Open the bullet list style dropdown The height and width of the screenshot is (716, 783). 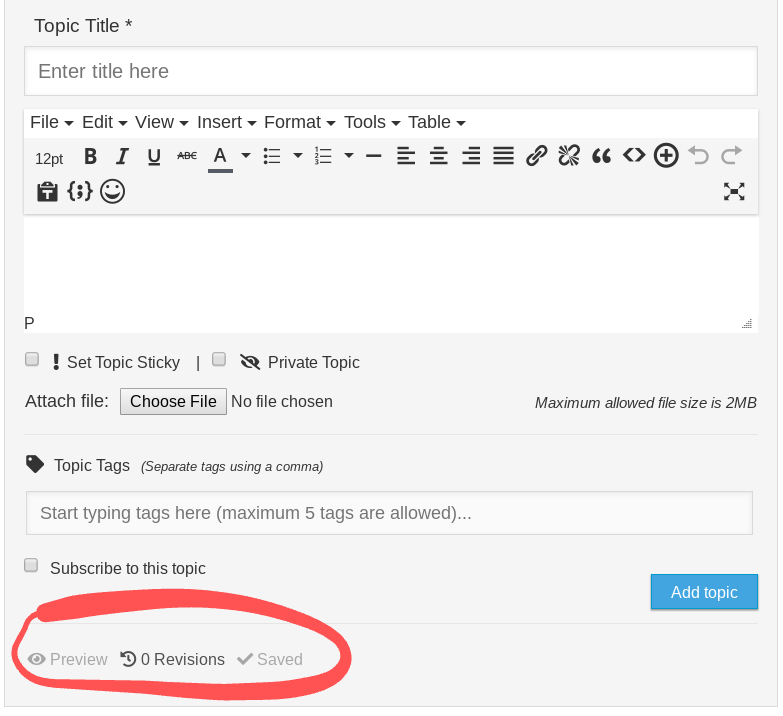click(297, 156)
